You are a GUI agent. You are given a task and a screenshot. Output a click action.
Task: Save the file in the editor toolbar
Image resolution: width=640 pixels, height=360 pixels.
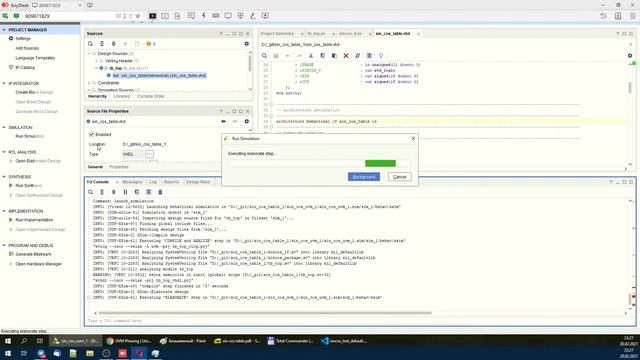click(x=276, y=56)
